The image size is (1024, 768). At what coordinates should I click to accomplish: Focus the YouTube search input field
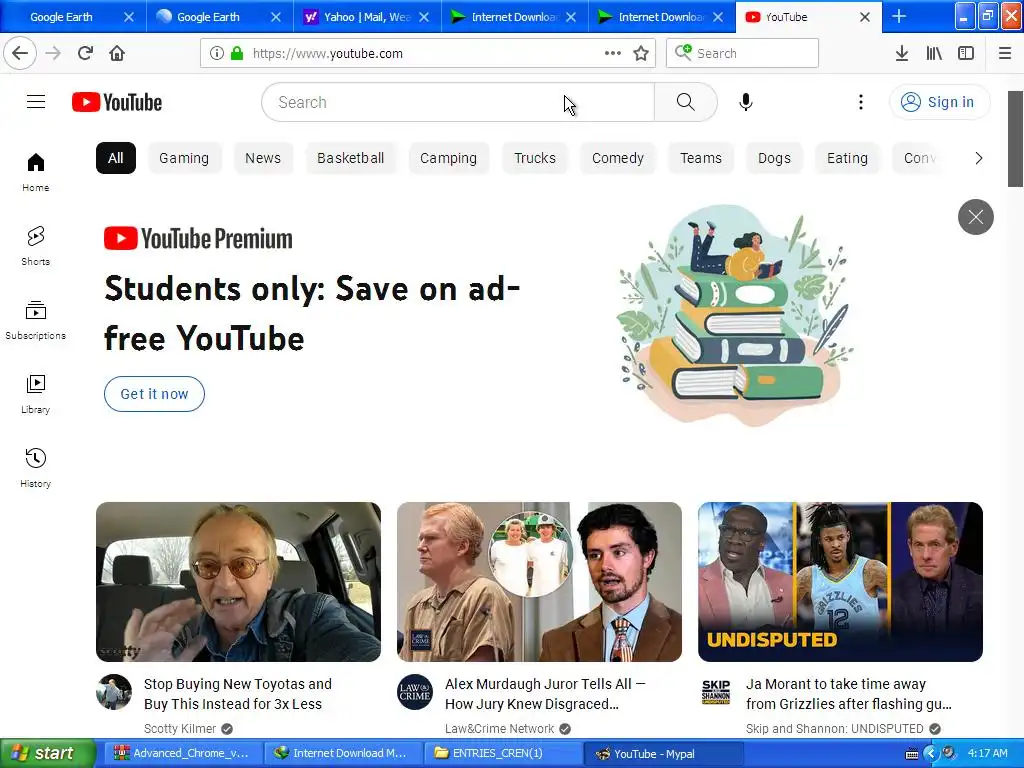click(x=457, y=102)
